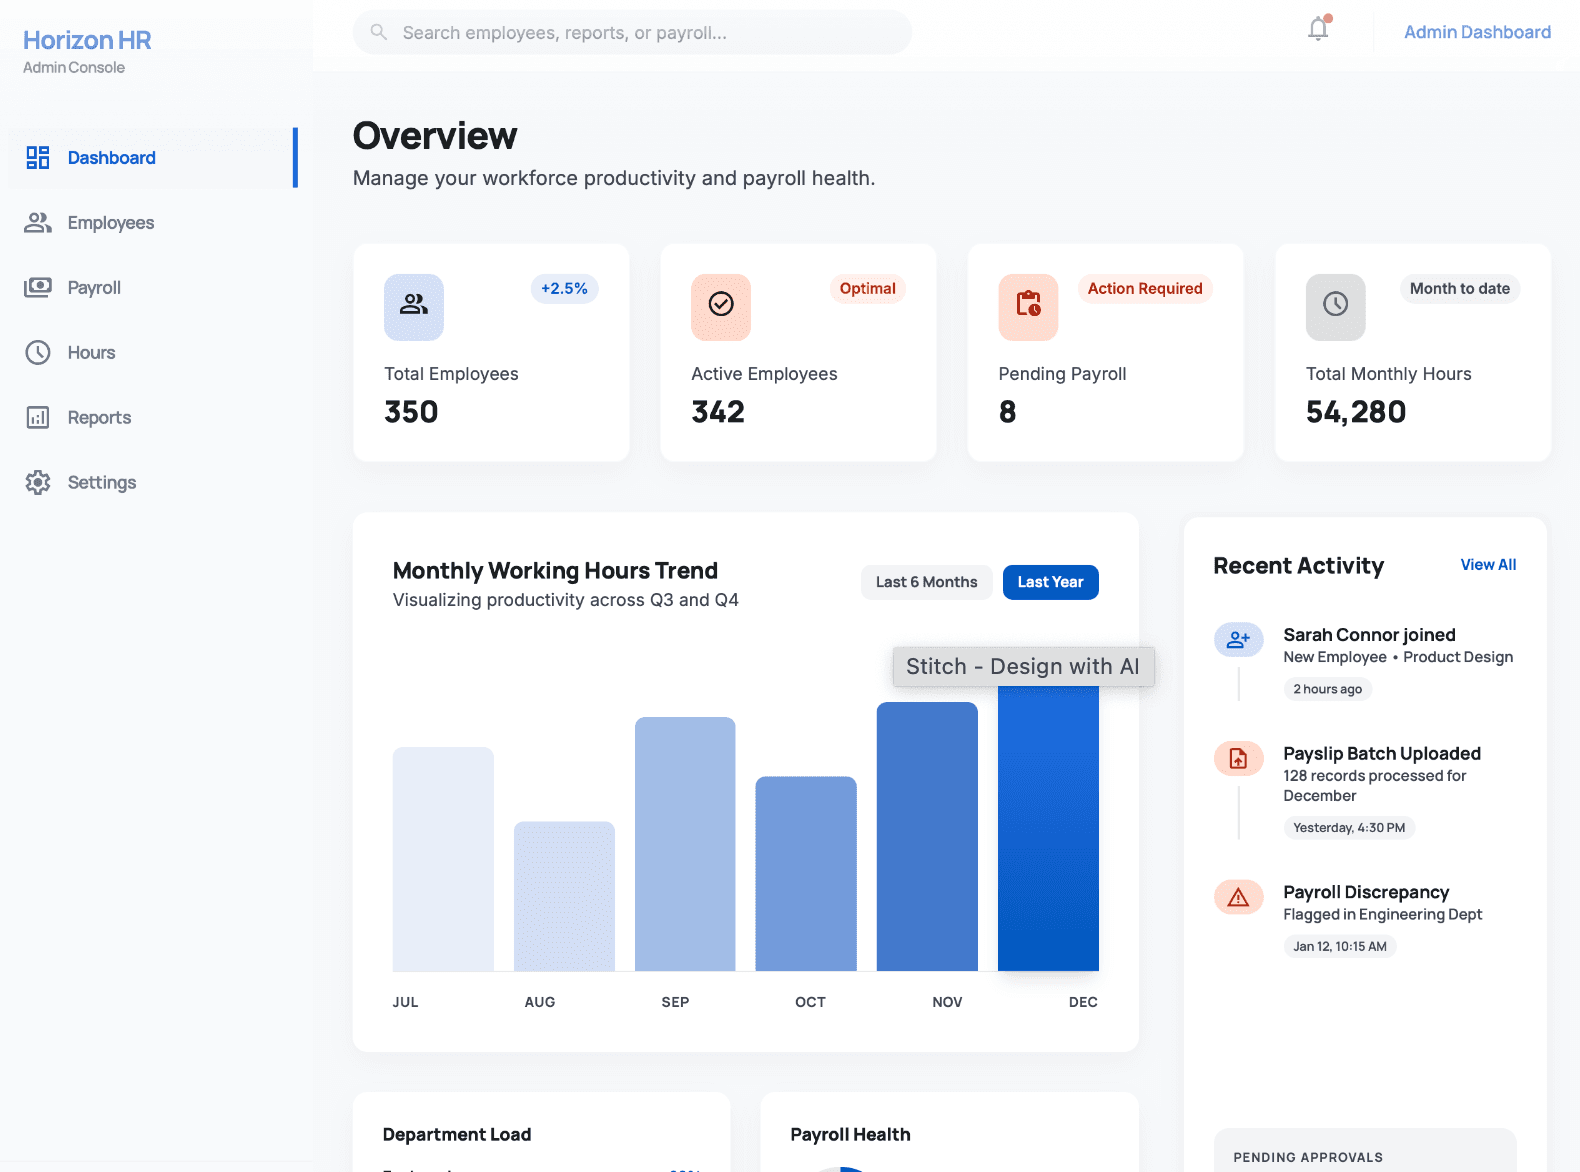Open the Hours page
The image size is (1580, 1172).
pyautogui.click(x=153, y=352)
